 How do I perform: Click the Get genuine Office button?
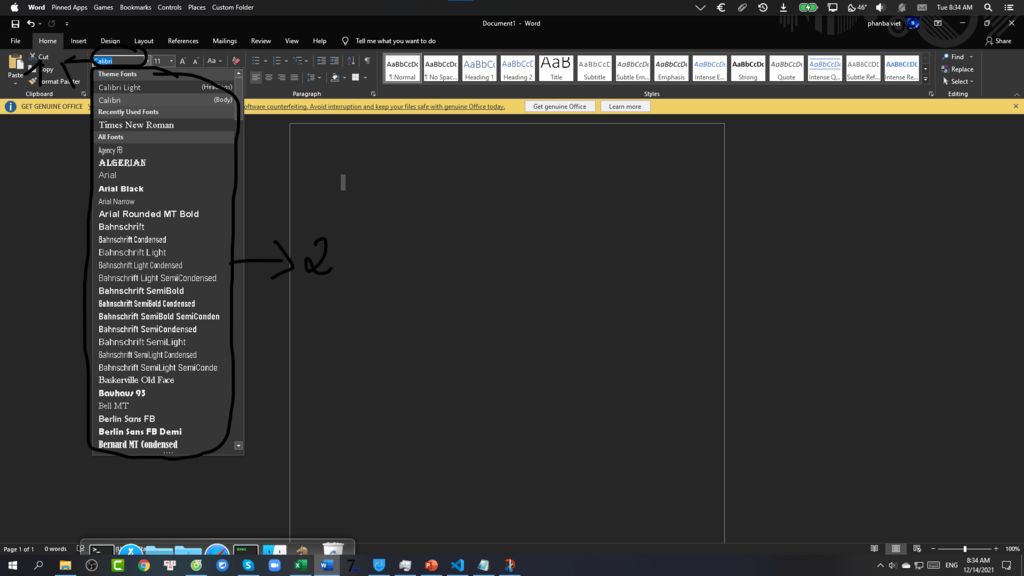(x=560, y=106)
